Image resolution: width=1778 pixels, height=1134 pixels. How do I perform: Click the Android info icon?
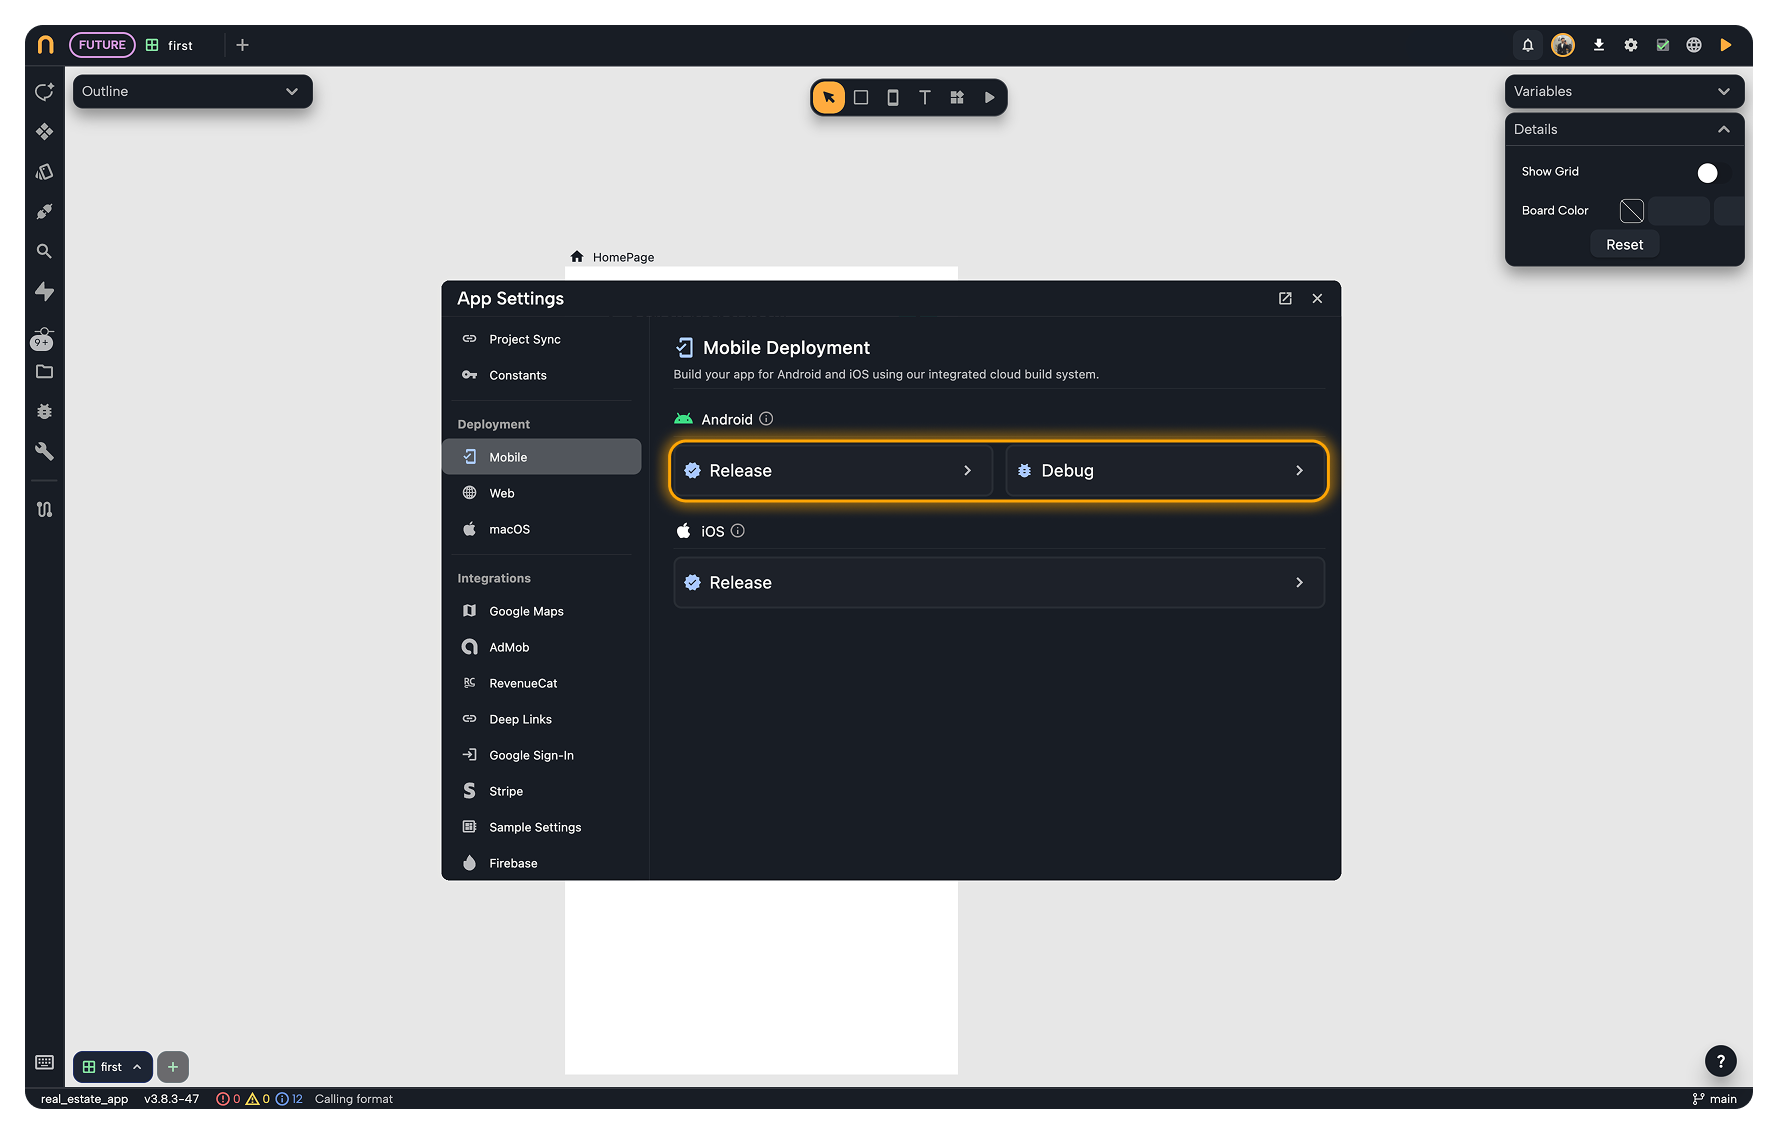tap(766, 419)
